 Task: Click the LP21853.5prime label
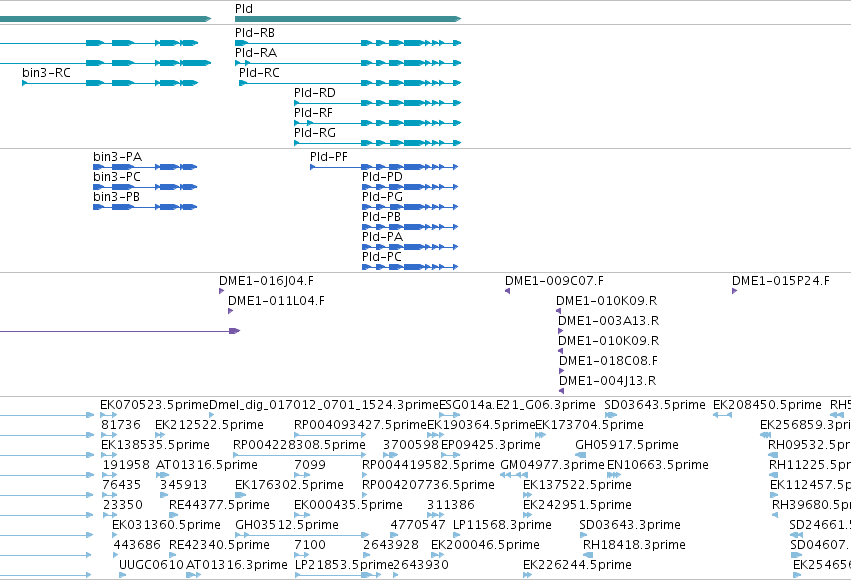coord(344,566)
